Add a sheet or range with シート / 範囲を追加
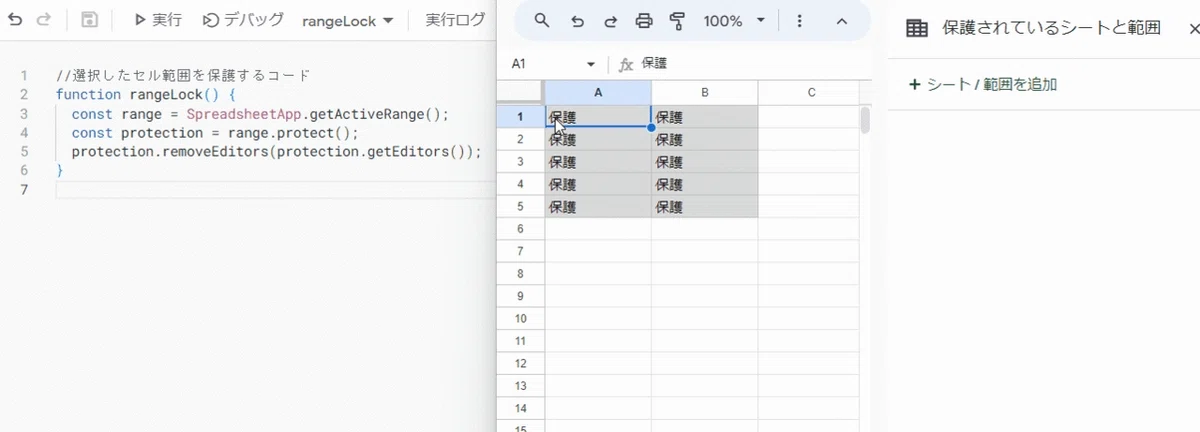The image size is (1200, 432). 983,85
